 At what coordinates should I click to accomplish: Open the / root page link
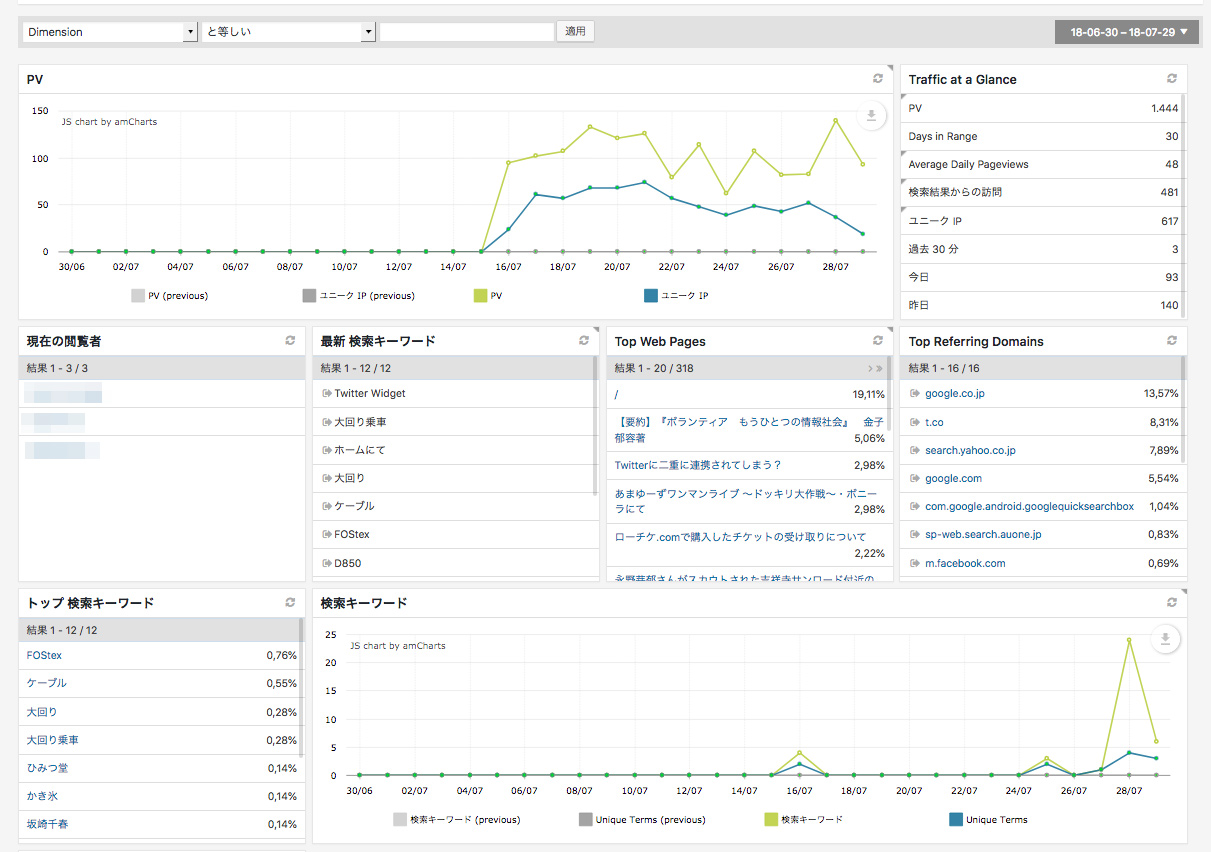617,395
